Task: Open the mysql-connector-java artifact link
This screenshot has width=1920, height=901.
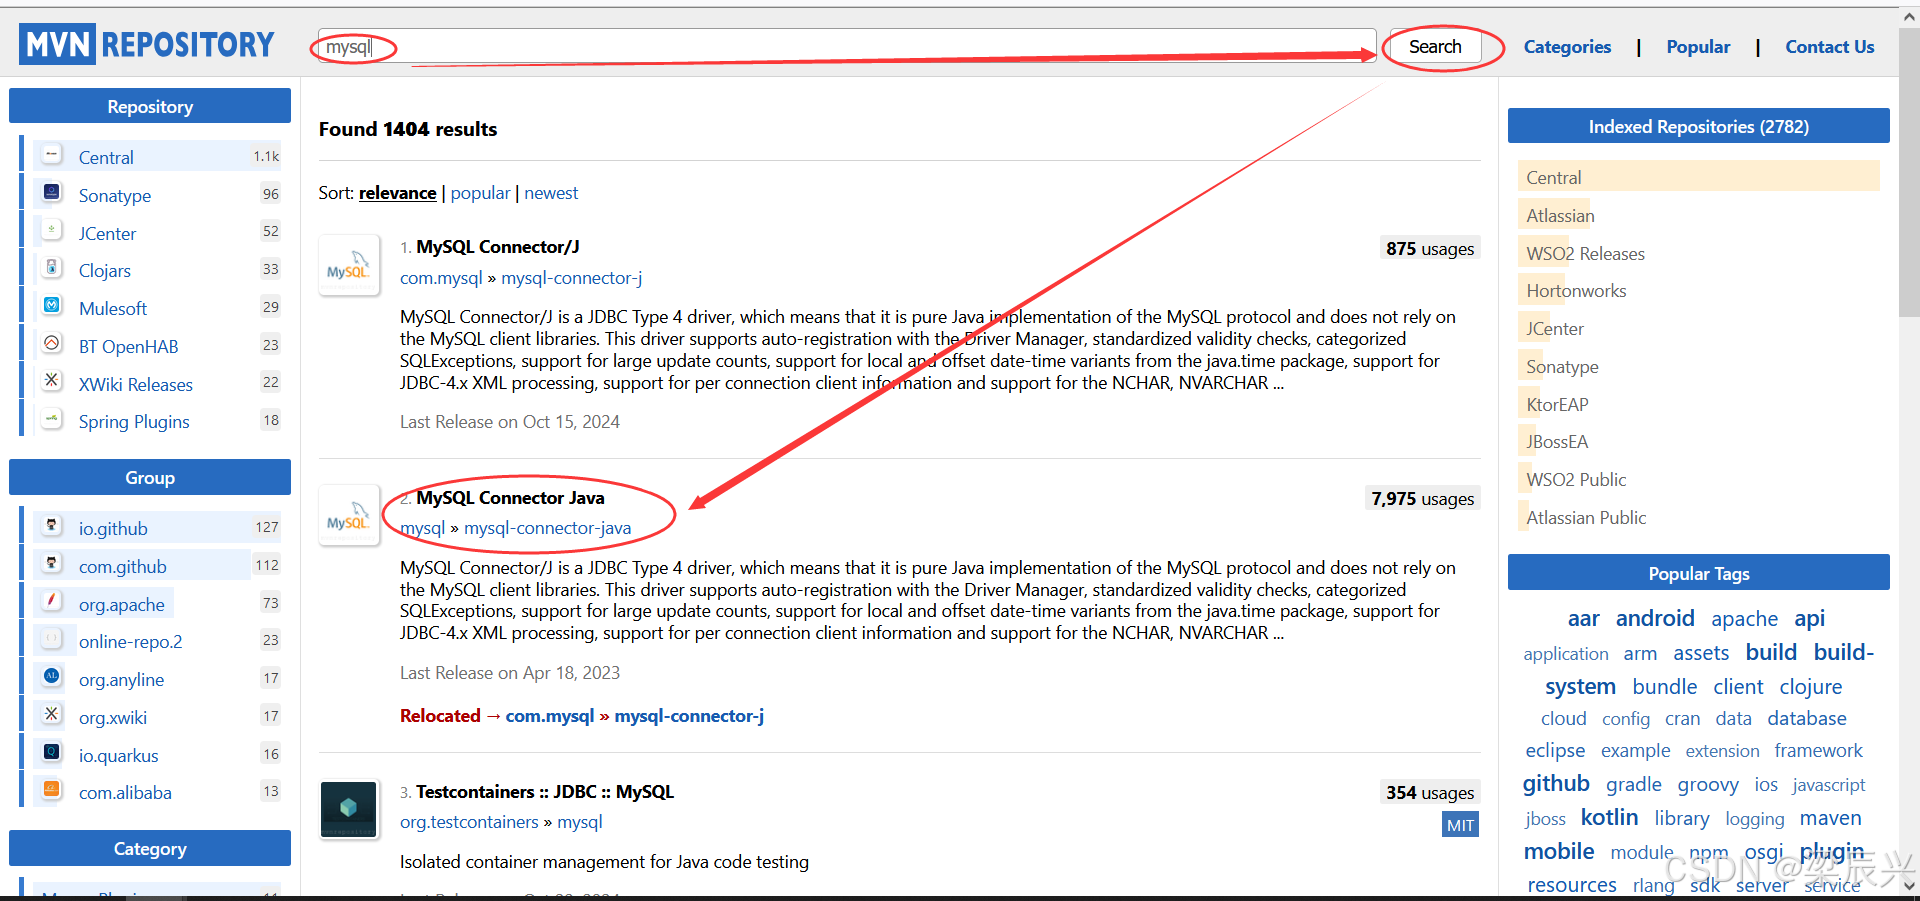Action: [x=547, y=528]
